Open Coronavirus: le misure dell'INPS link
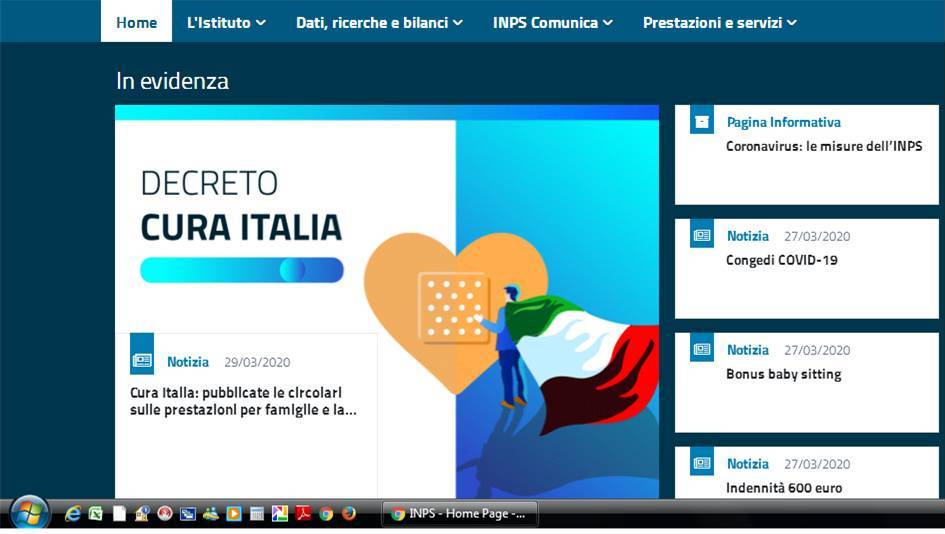The height and width of the screenshot is (534, 945). 823,146
